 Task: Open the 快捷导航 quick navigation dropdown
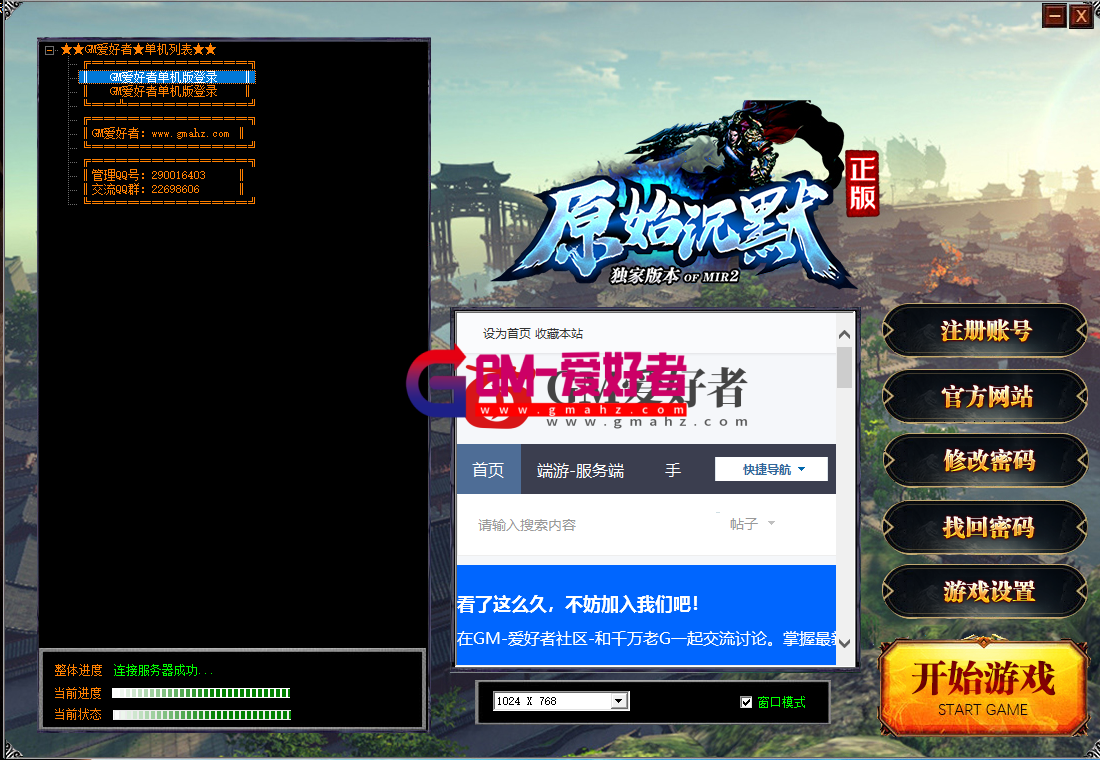[771, 469]
